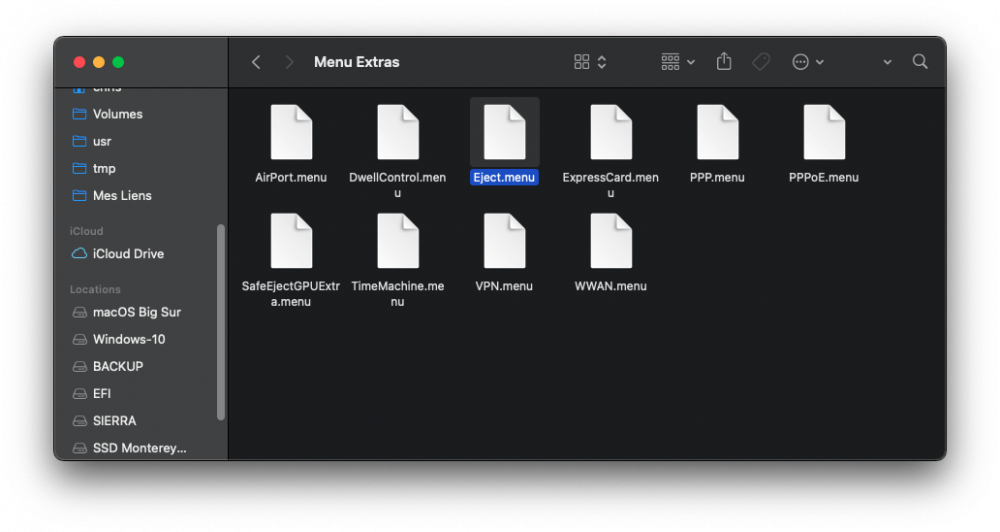
Task: Expand the toolbar overflow chevron
Action: (887, 63)
